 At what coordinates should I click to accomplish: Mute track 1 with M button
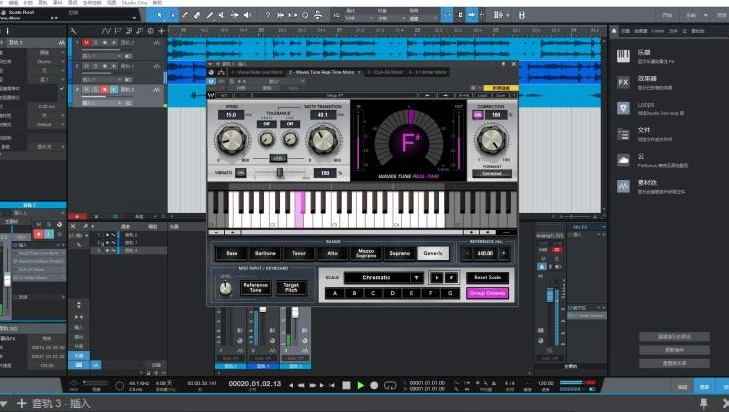pyautogui.click(x=86, y=43)
